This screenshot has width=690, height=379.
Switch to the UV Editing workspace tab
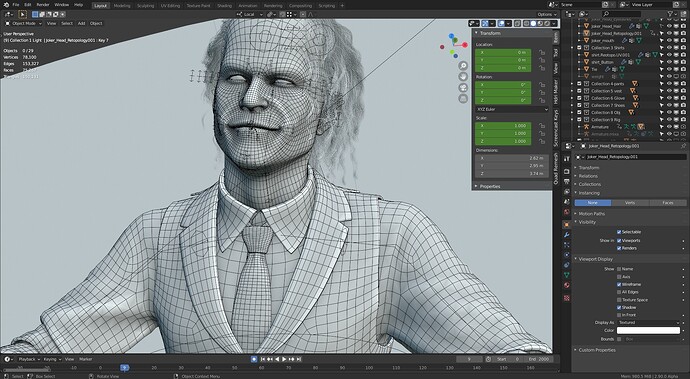click(170, 6)
